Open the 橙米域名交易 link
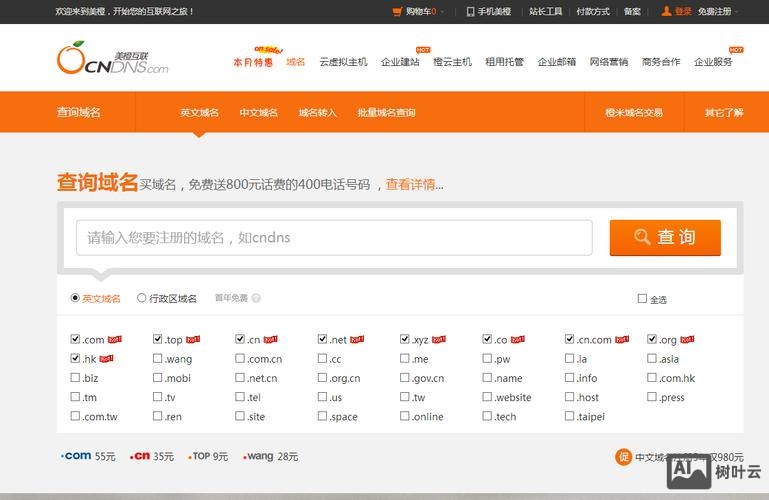 [x=634, y=113]
